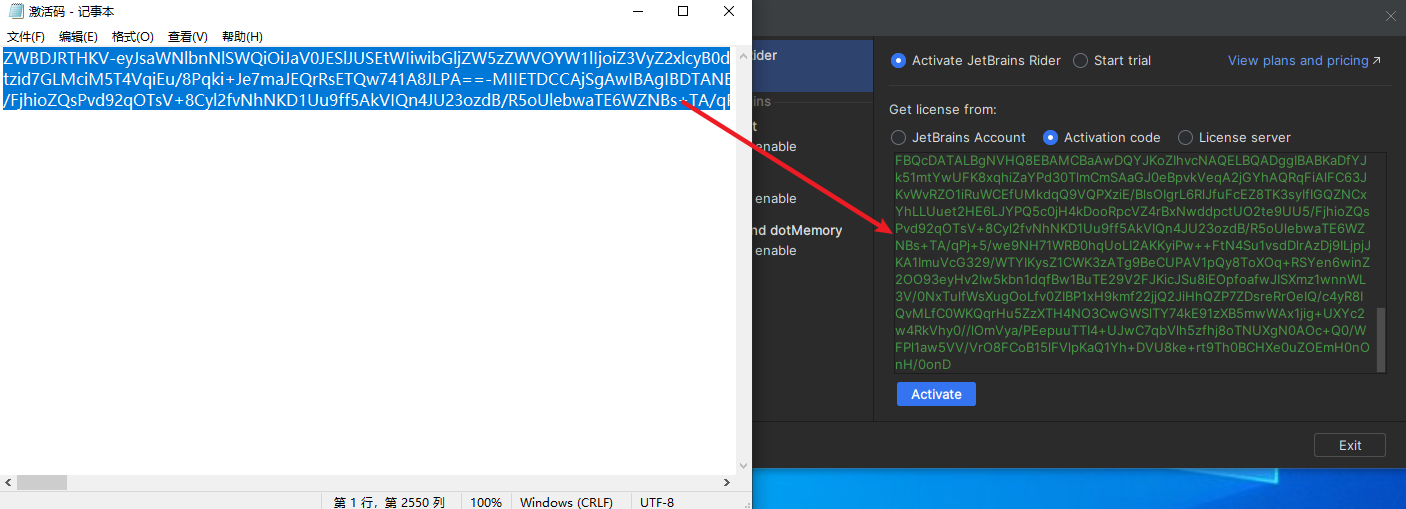Click the blue Activate button

[936, 394]
